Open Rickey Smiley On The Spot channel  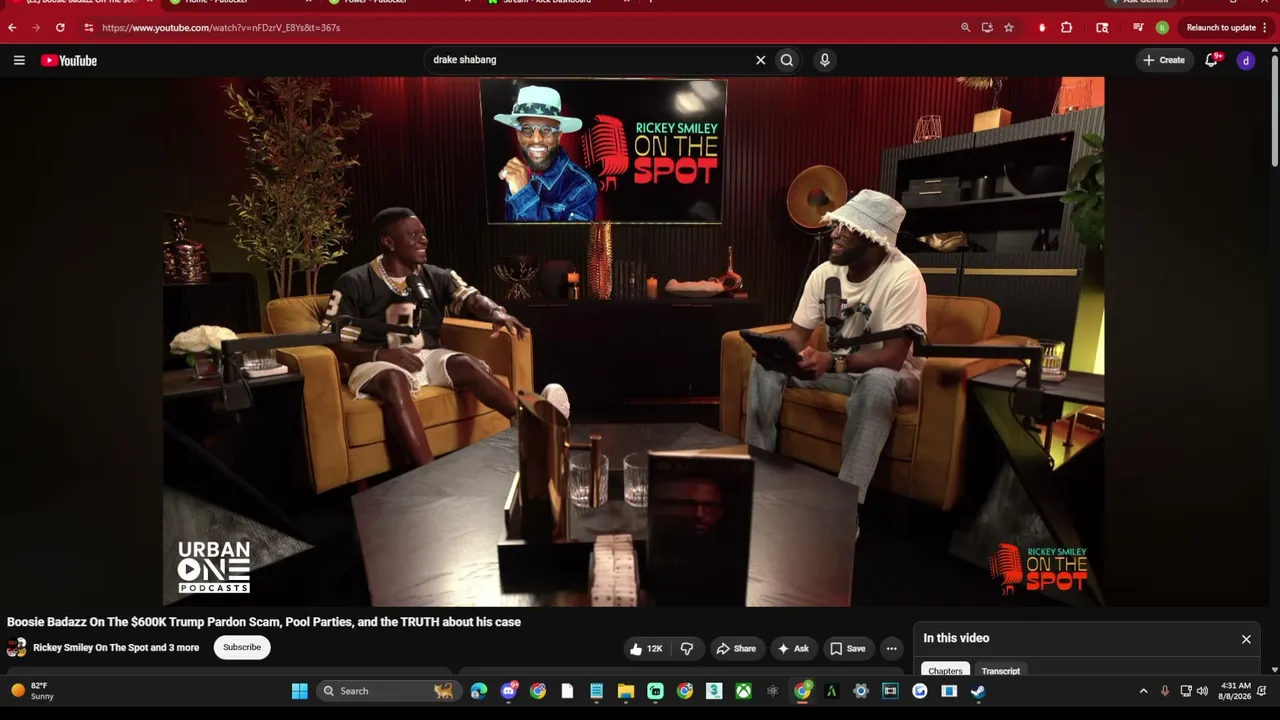coord(116,647)
